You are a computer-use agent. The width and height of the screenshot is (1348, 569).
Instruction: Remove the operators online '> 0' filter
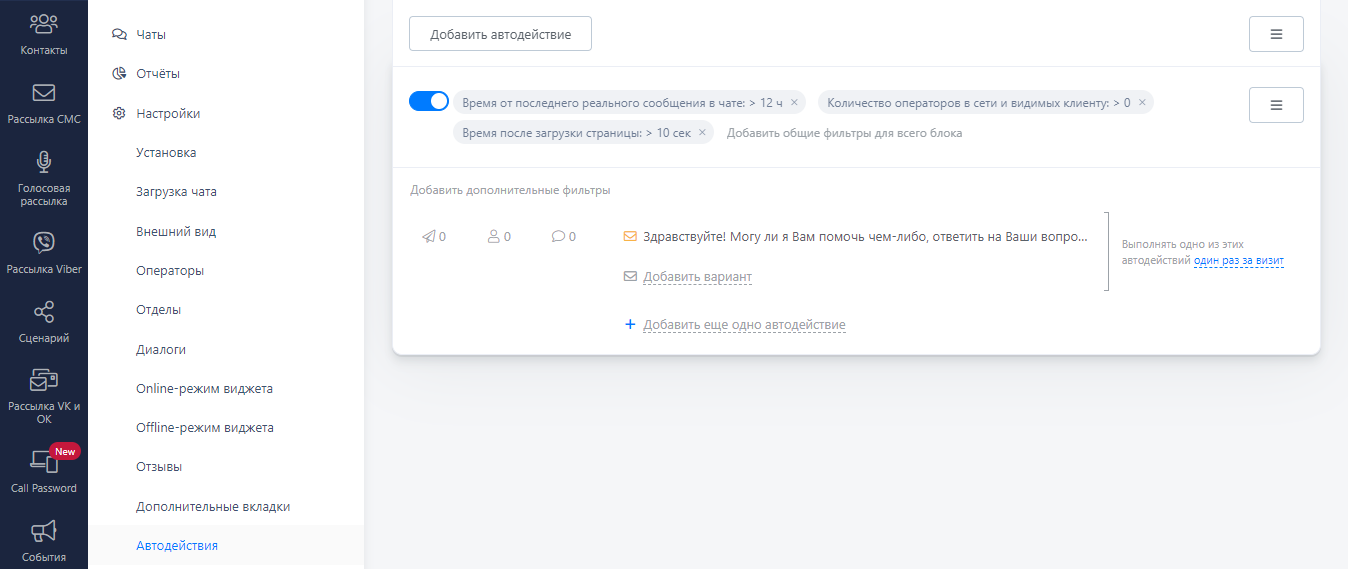click(x=1142, y=103)
